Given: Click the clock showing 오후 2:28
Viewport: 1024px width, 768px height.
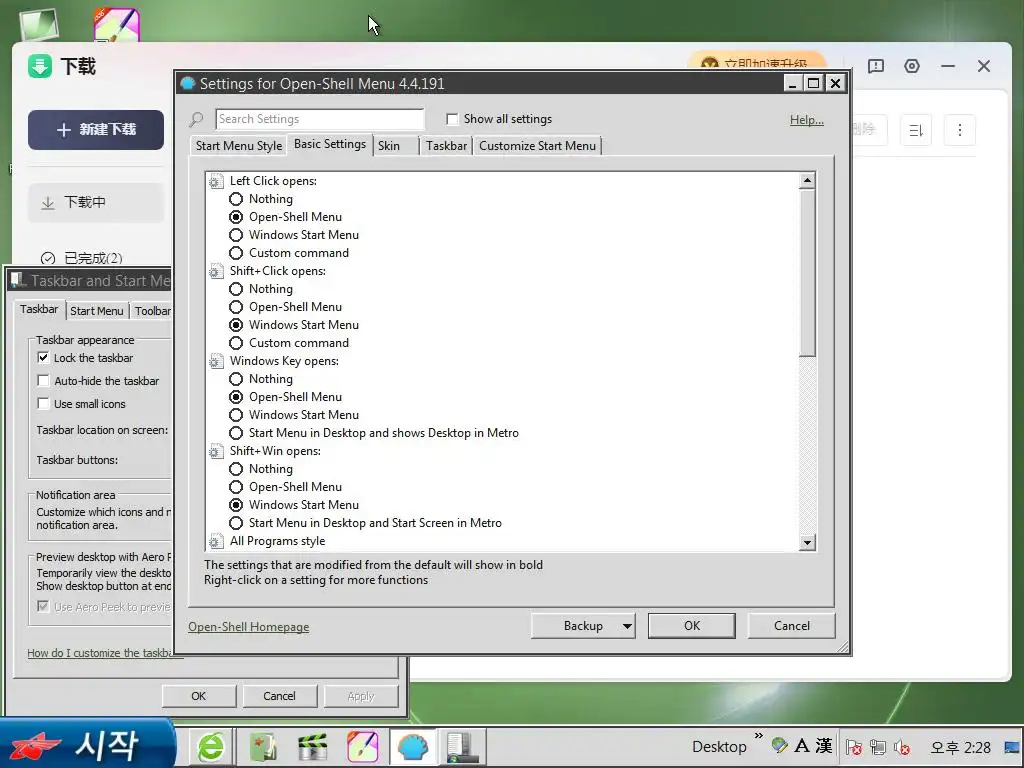Looking at the screenshot, I should (961, 747).
